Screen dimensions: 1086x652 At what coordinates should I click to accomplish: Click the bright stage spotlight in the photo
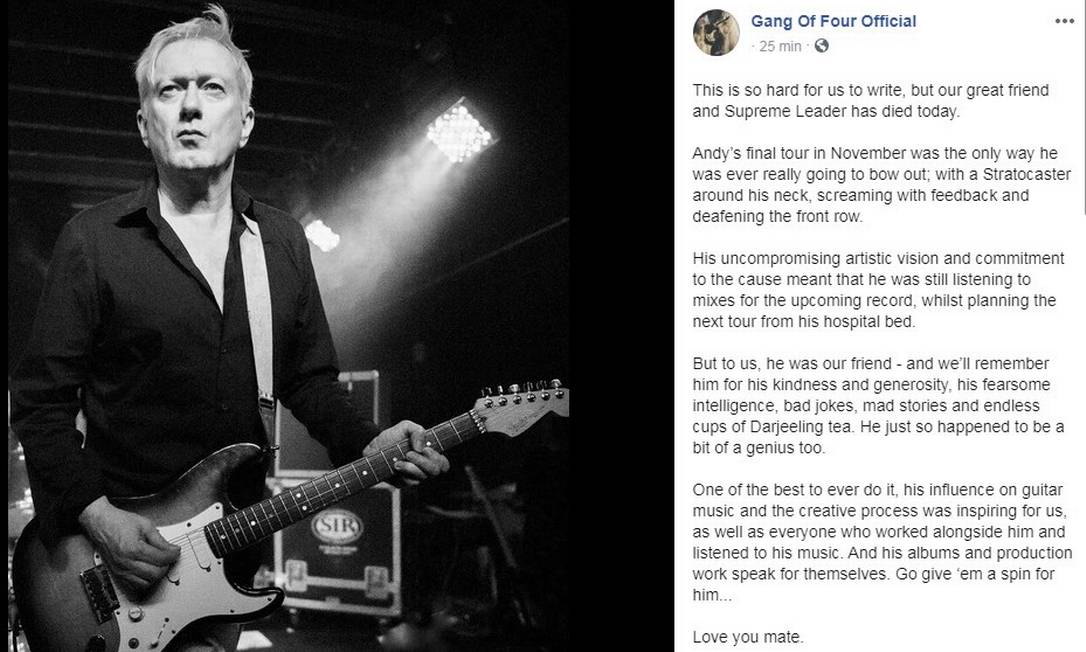(x=459, y=132)
